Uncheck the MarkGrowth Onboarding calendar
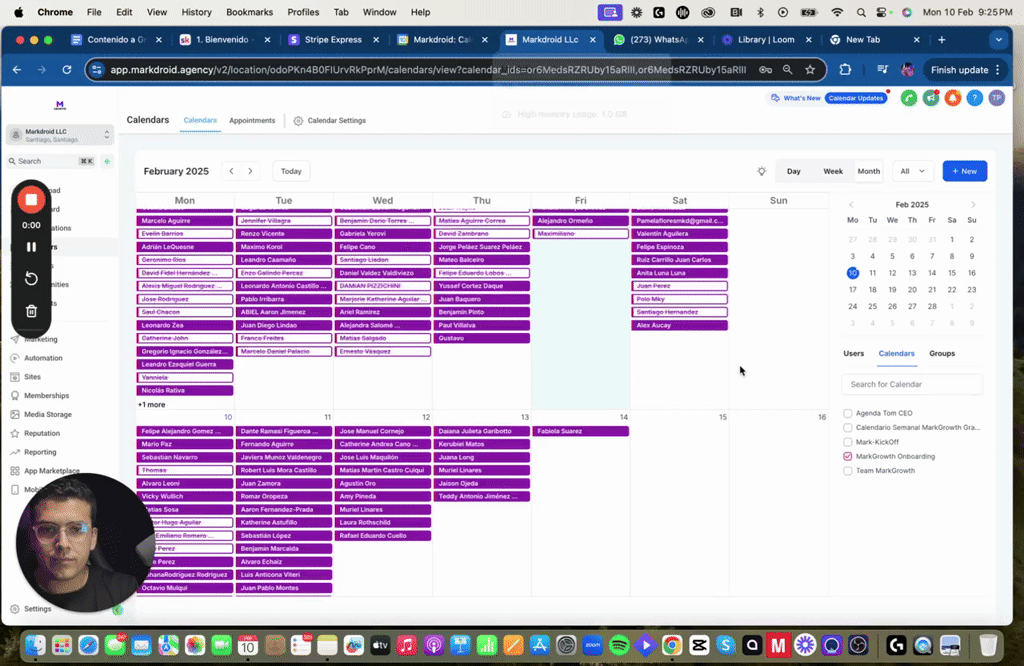The image size is (1024, 666). click(x=848, y=456)
